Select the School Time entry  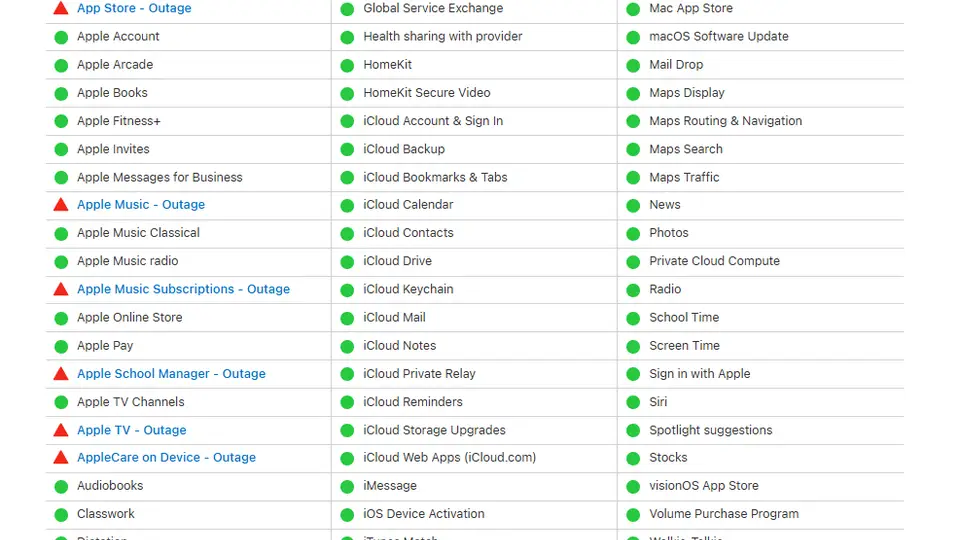tap(684, 317)
